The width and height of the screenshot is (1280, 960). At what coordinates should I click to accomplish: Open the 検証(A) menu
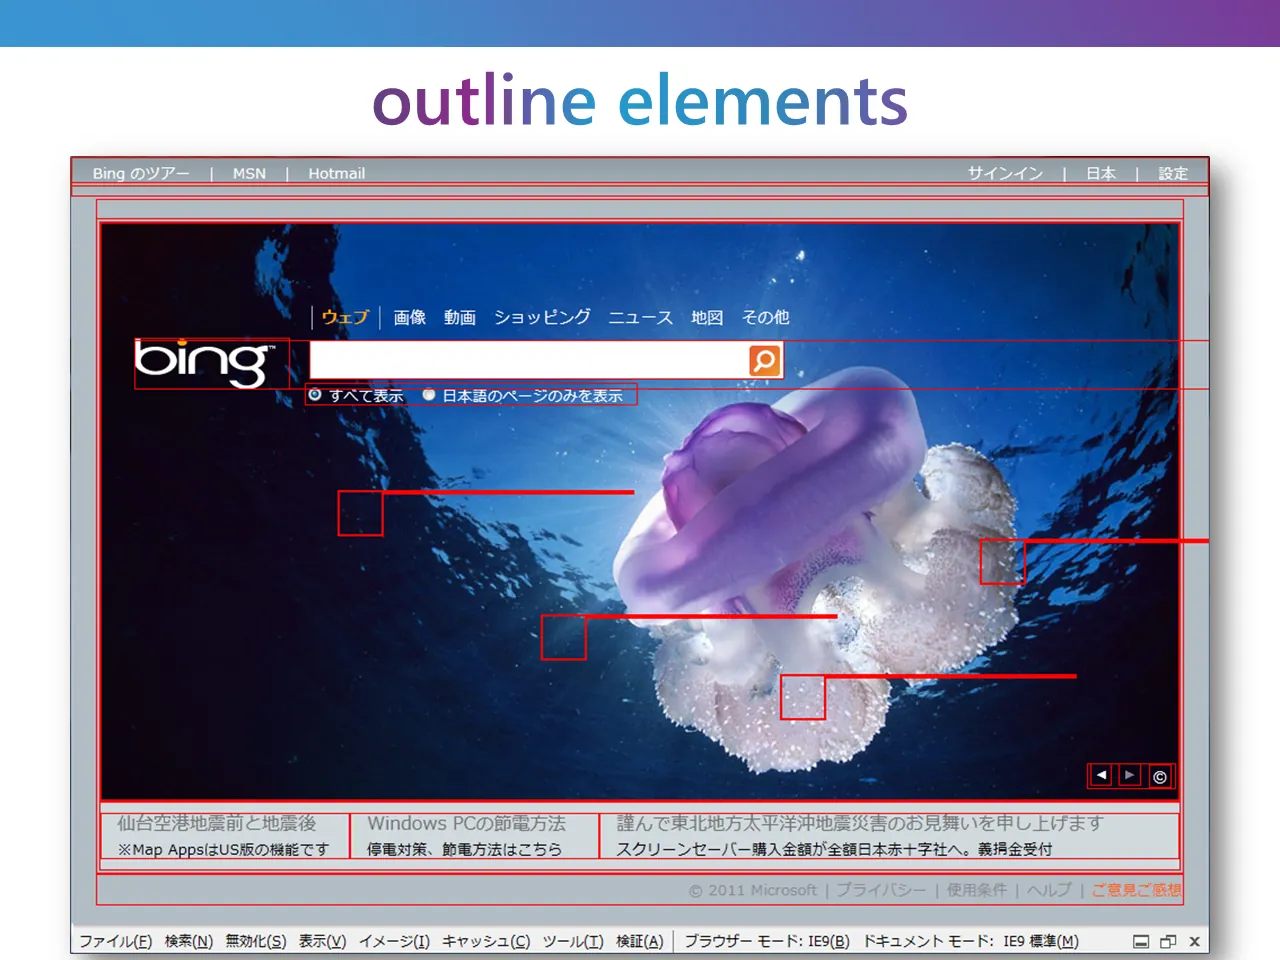click(640, 941)
